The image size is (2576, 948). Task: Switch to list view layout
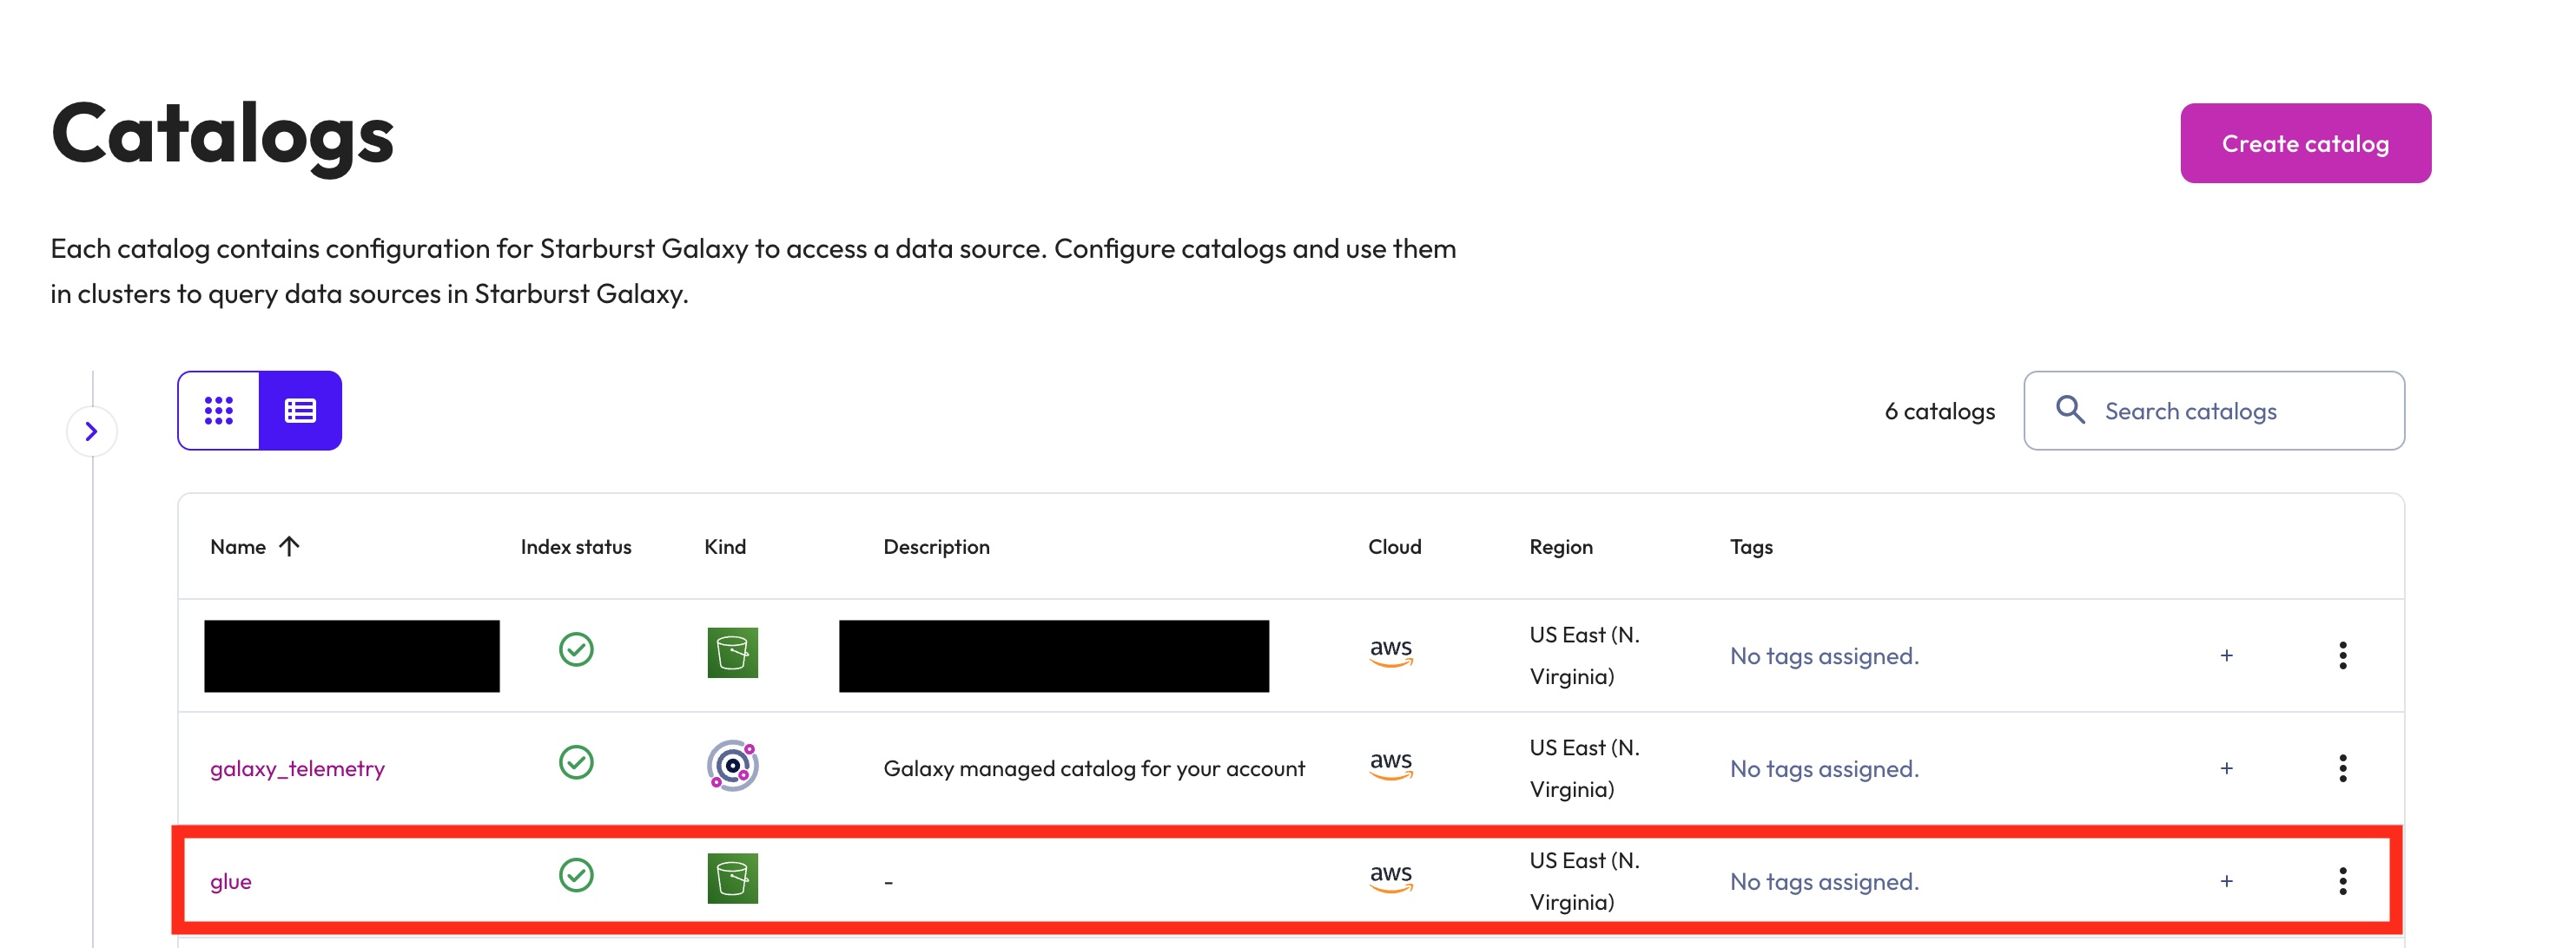pyautogui.click(x=300, y=411)
